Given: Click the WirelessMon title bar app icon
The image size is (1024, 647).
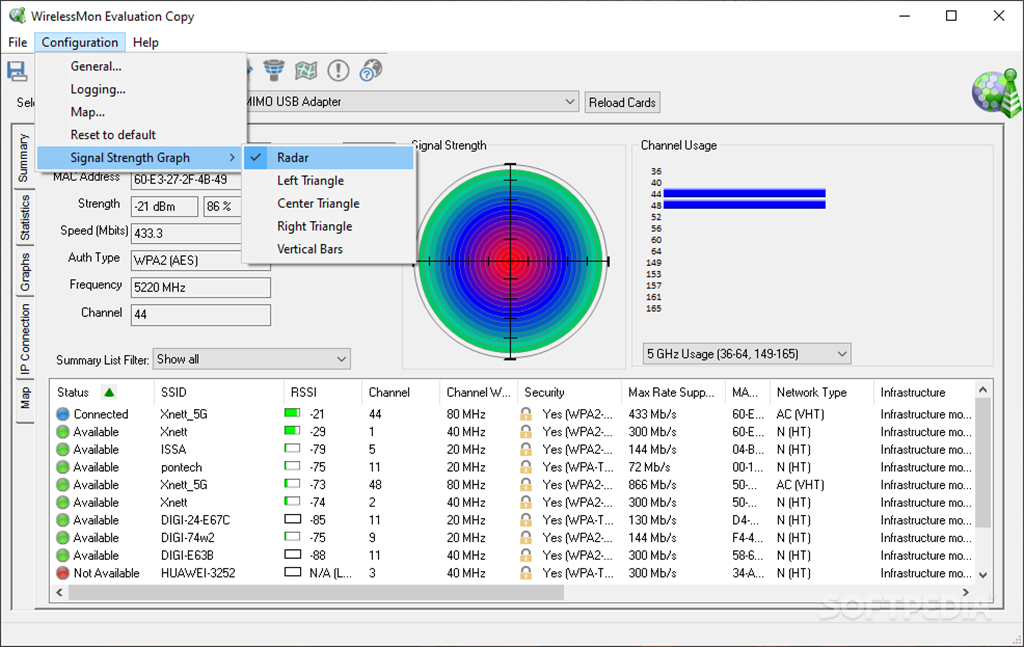Looking at the screenshot, I should 17,16.
